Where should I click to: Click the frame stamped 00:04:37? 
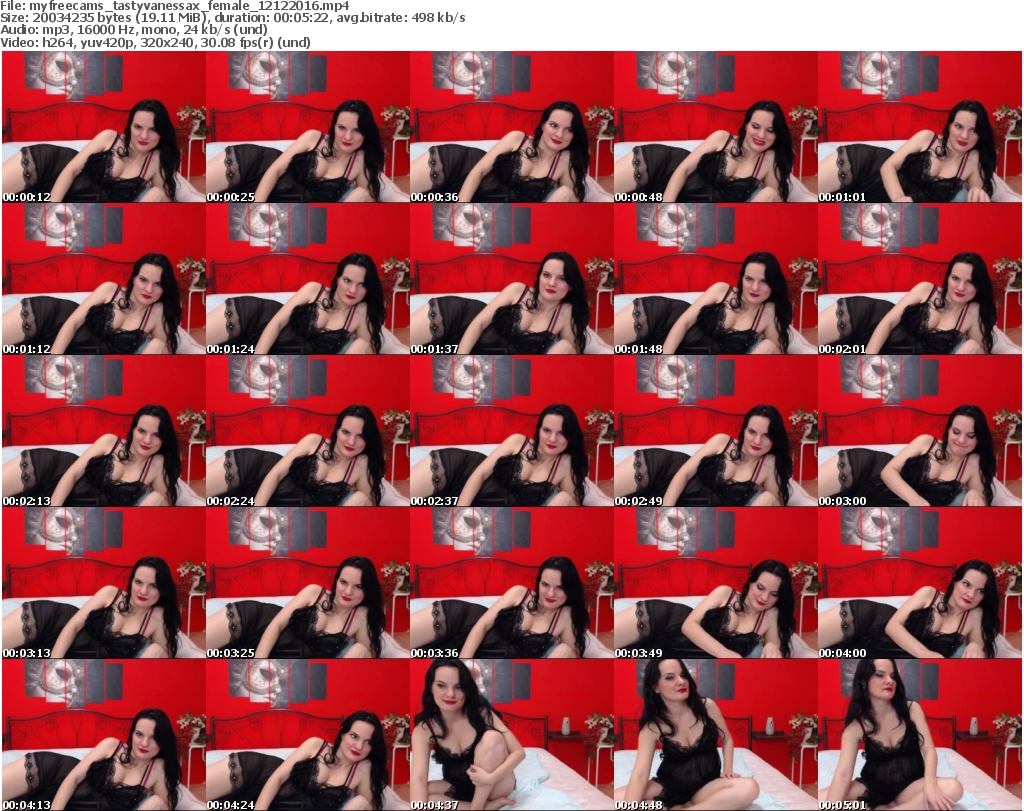(511, 735)
